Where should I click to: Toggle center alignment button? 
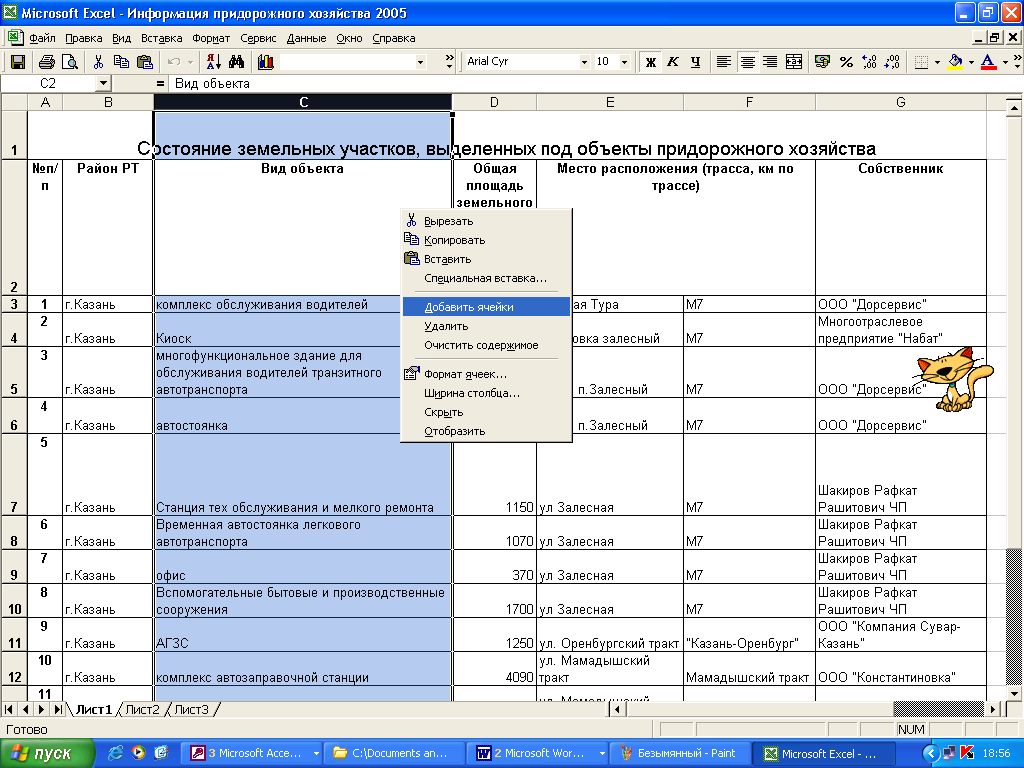tap(747, 62)
